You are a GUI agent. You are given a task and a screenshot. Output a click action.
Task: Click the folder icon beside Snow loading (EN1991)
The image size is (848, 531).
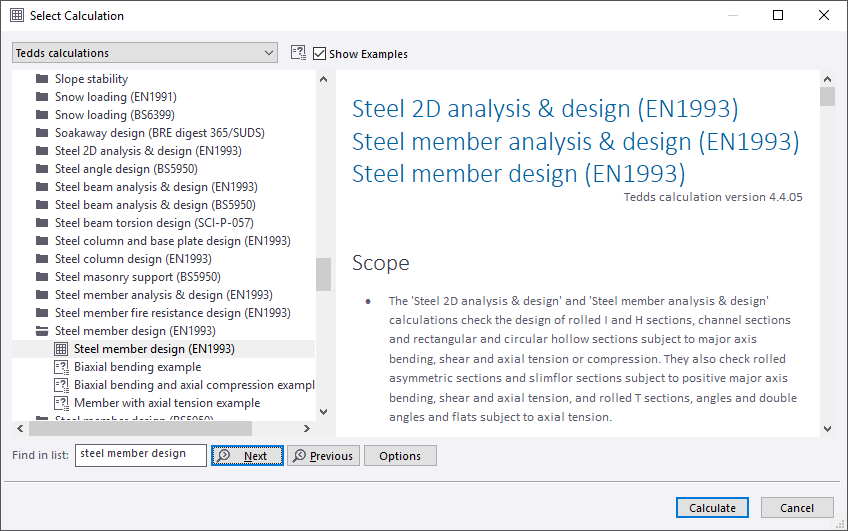click(42, 97)
